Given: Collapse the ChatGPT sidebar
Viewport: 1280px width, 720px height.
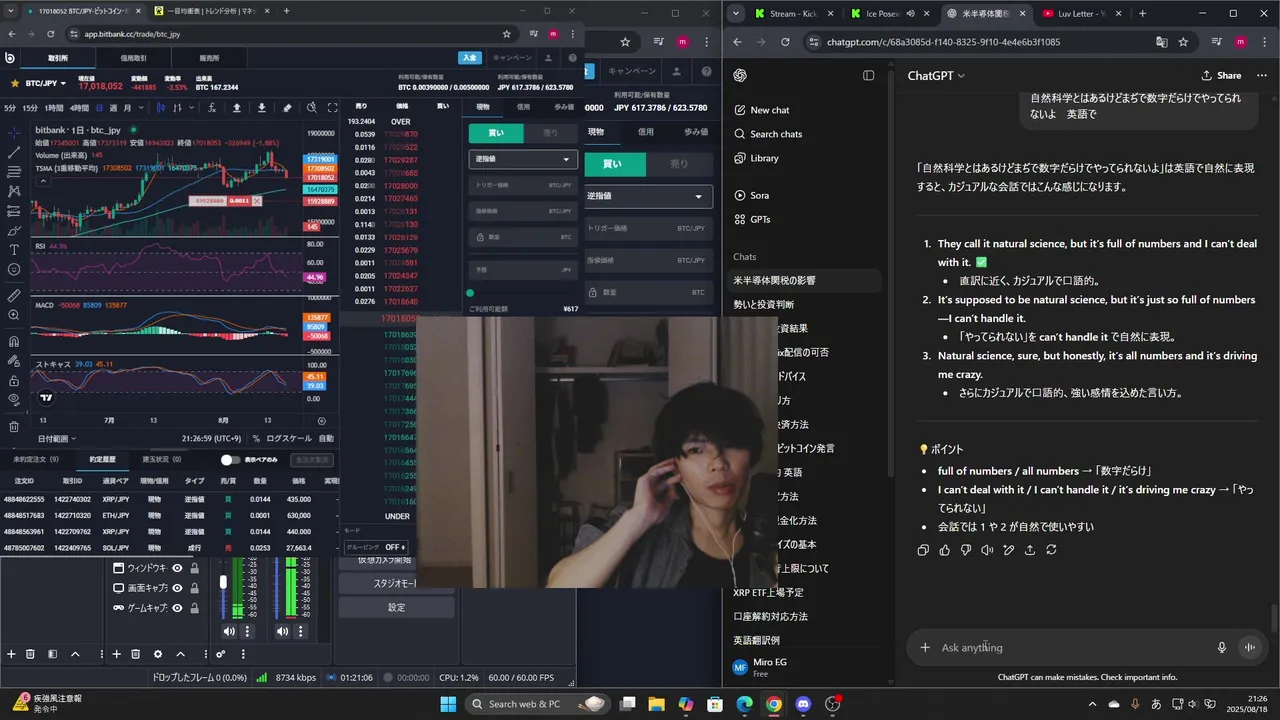Looking at the screenshot, I should [x=868, y=76].
